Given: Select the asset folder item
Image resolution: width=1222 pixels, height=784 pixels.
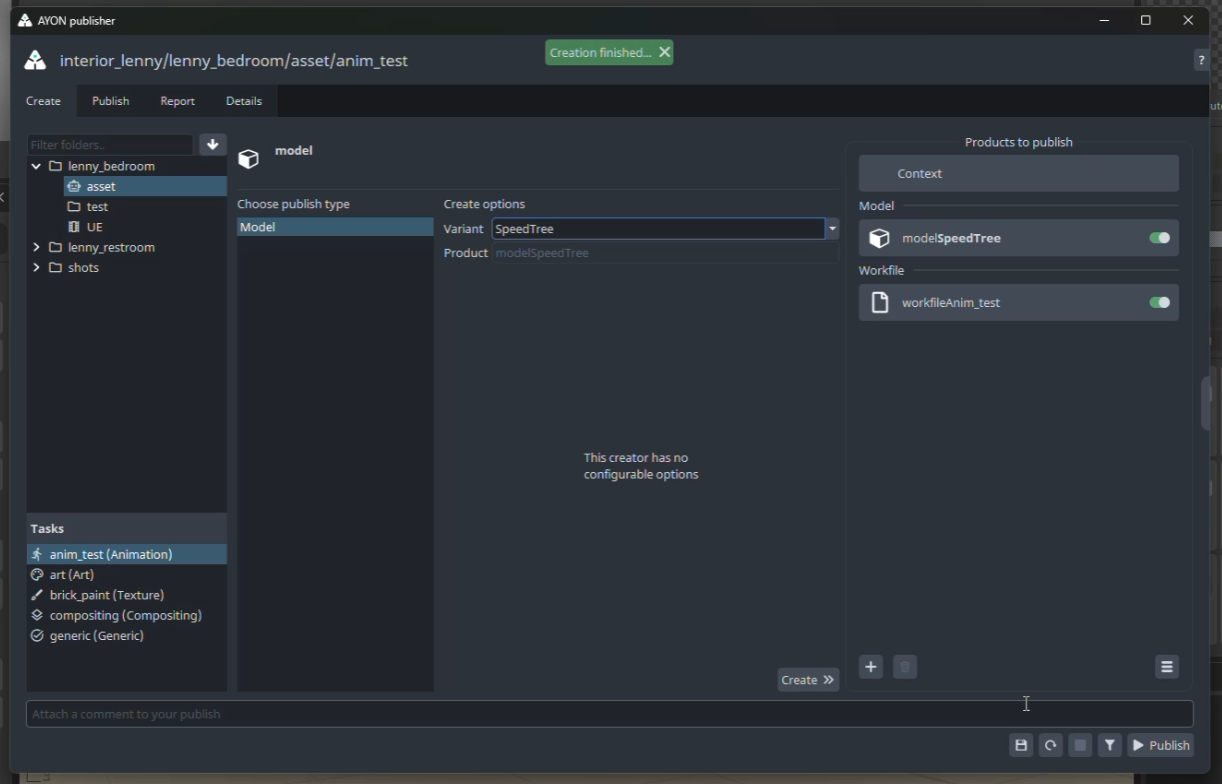Looking at the screenshot, I should 145,186.
